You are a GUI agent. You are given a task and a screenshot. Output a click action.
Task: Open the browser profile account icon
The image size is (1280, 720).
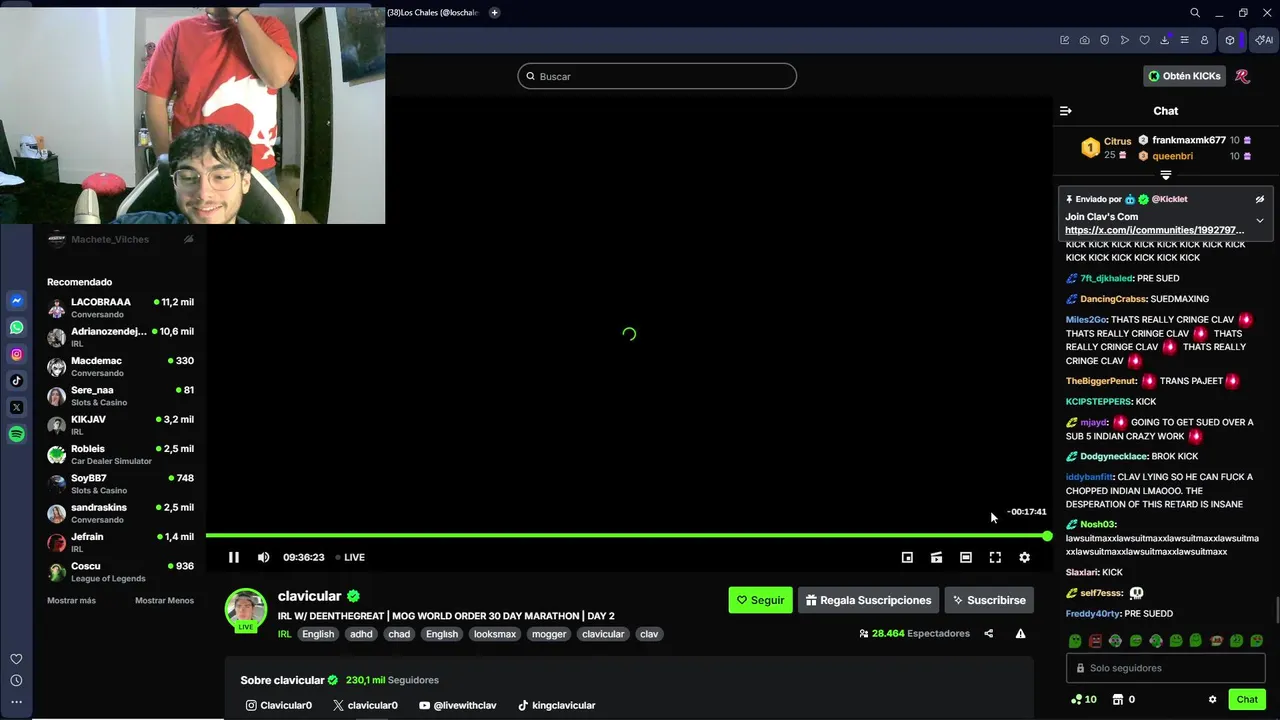(1205, 40)
